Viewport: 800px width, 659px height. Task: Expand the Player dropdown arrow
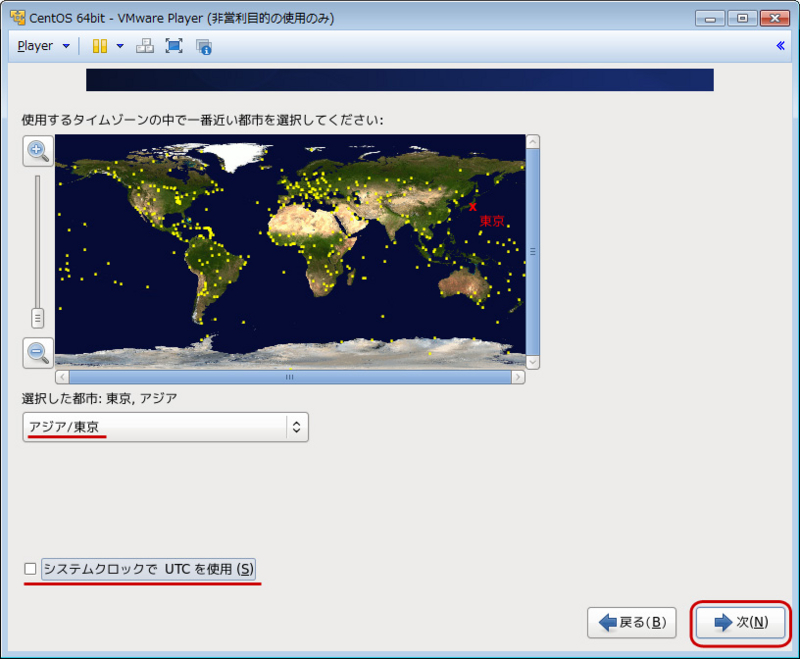(64, 45)
